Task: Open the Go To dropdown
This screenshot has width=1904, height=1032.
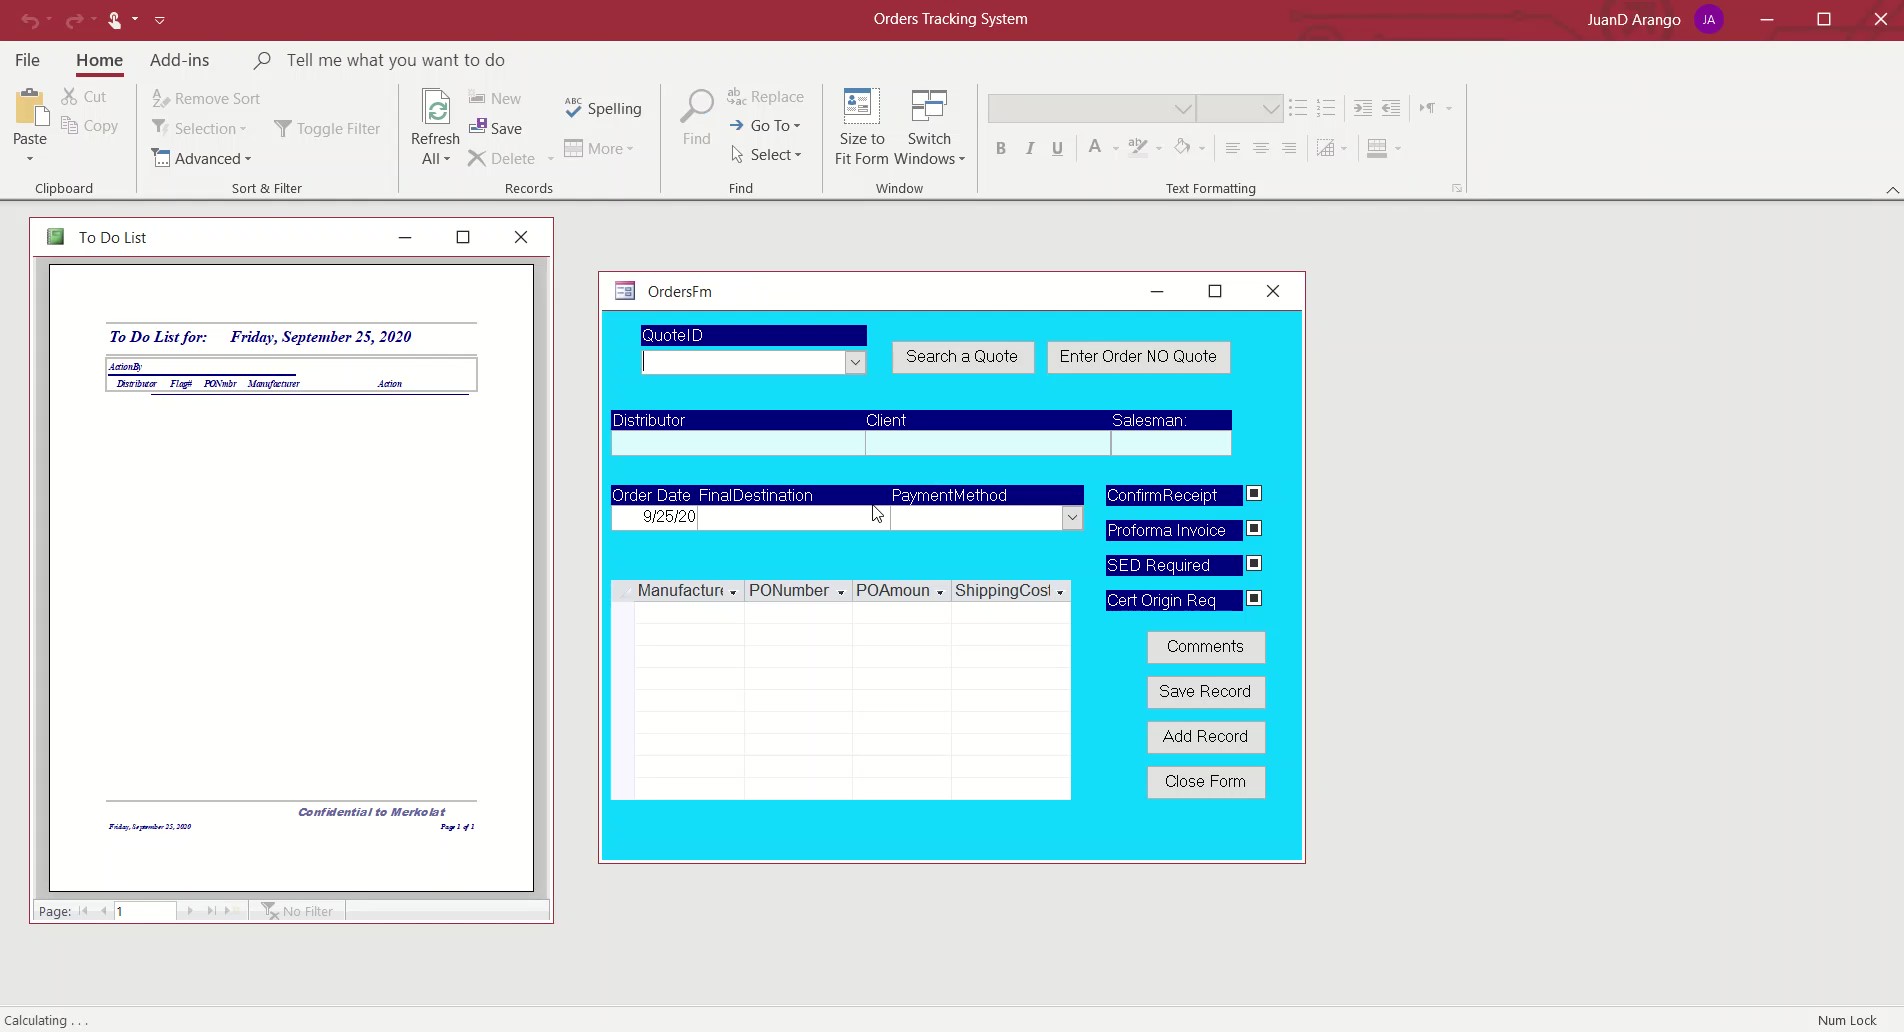Action: coord(766,126)
